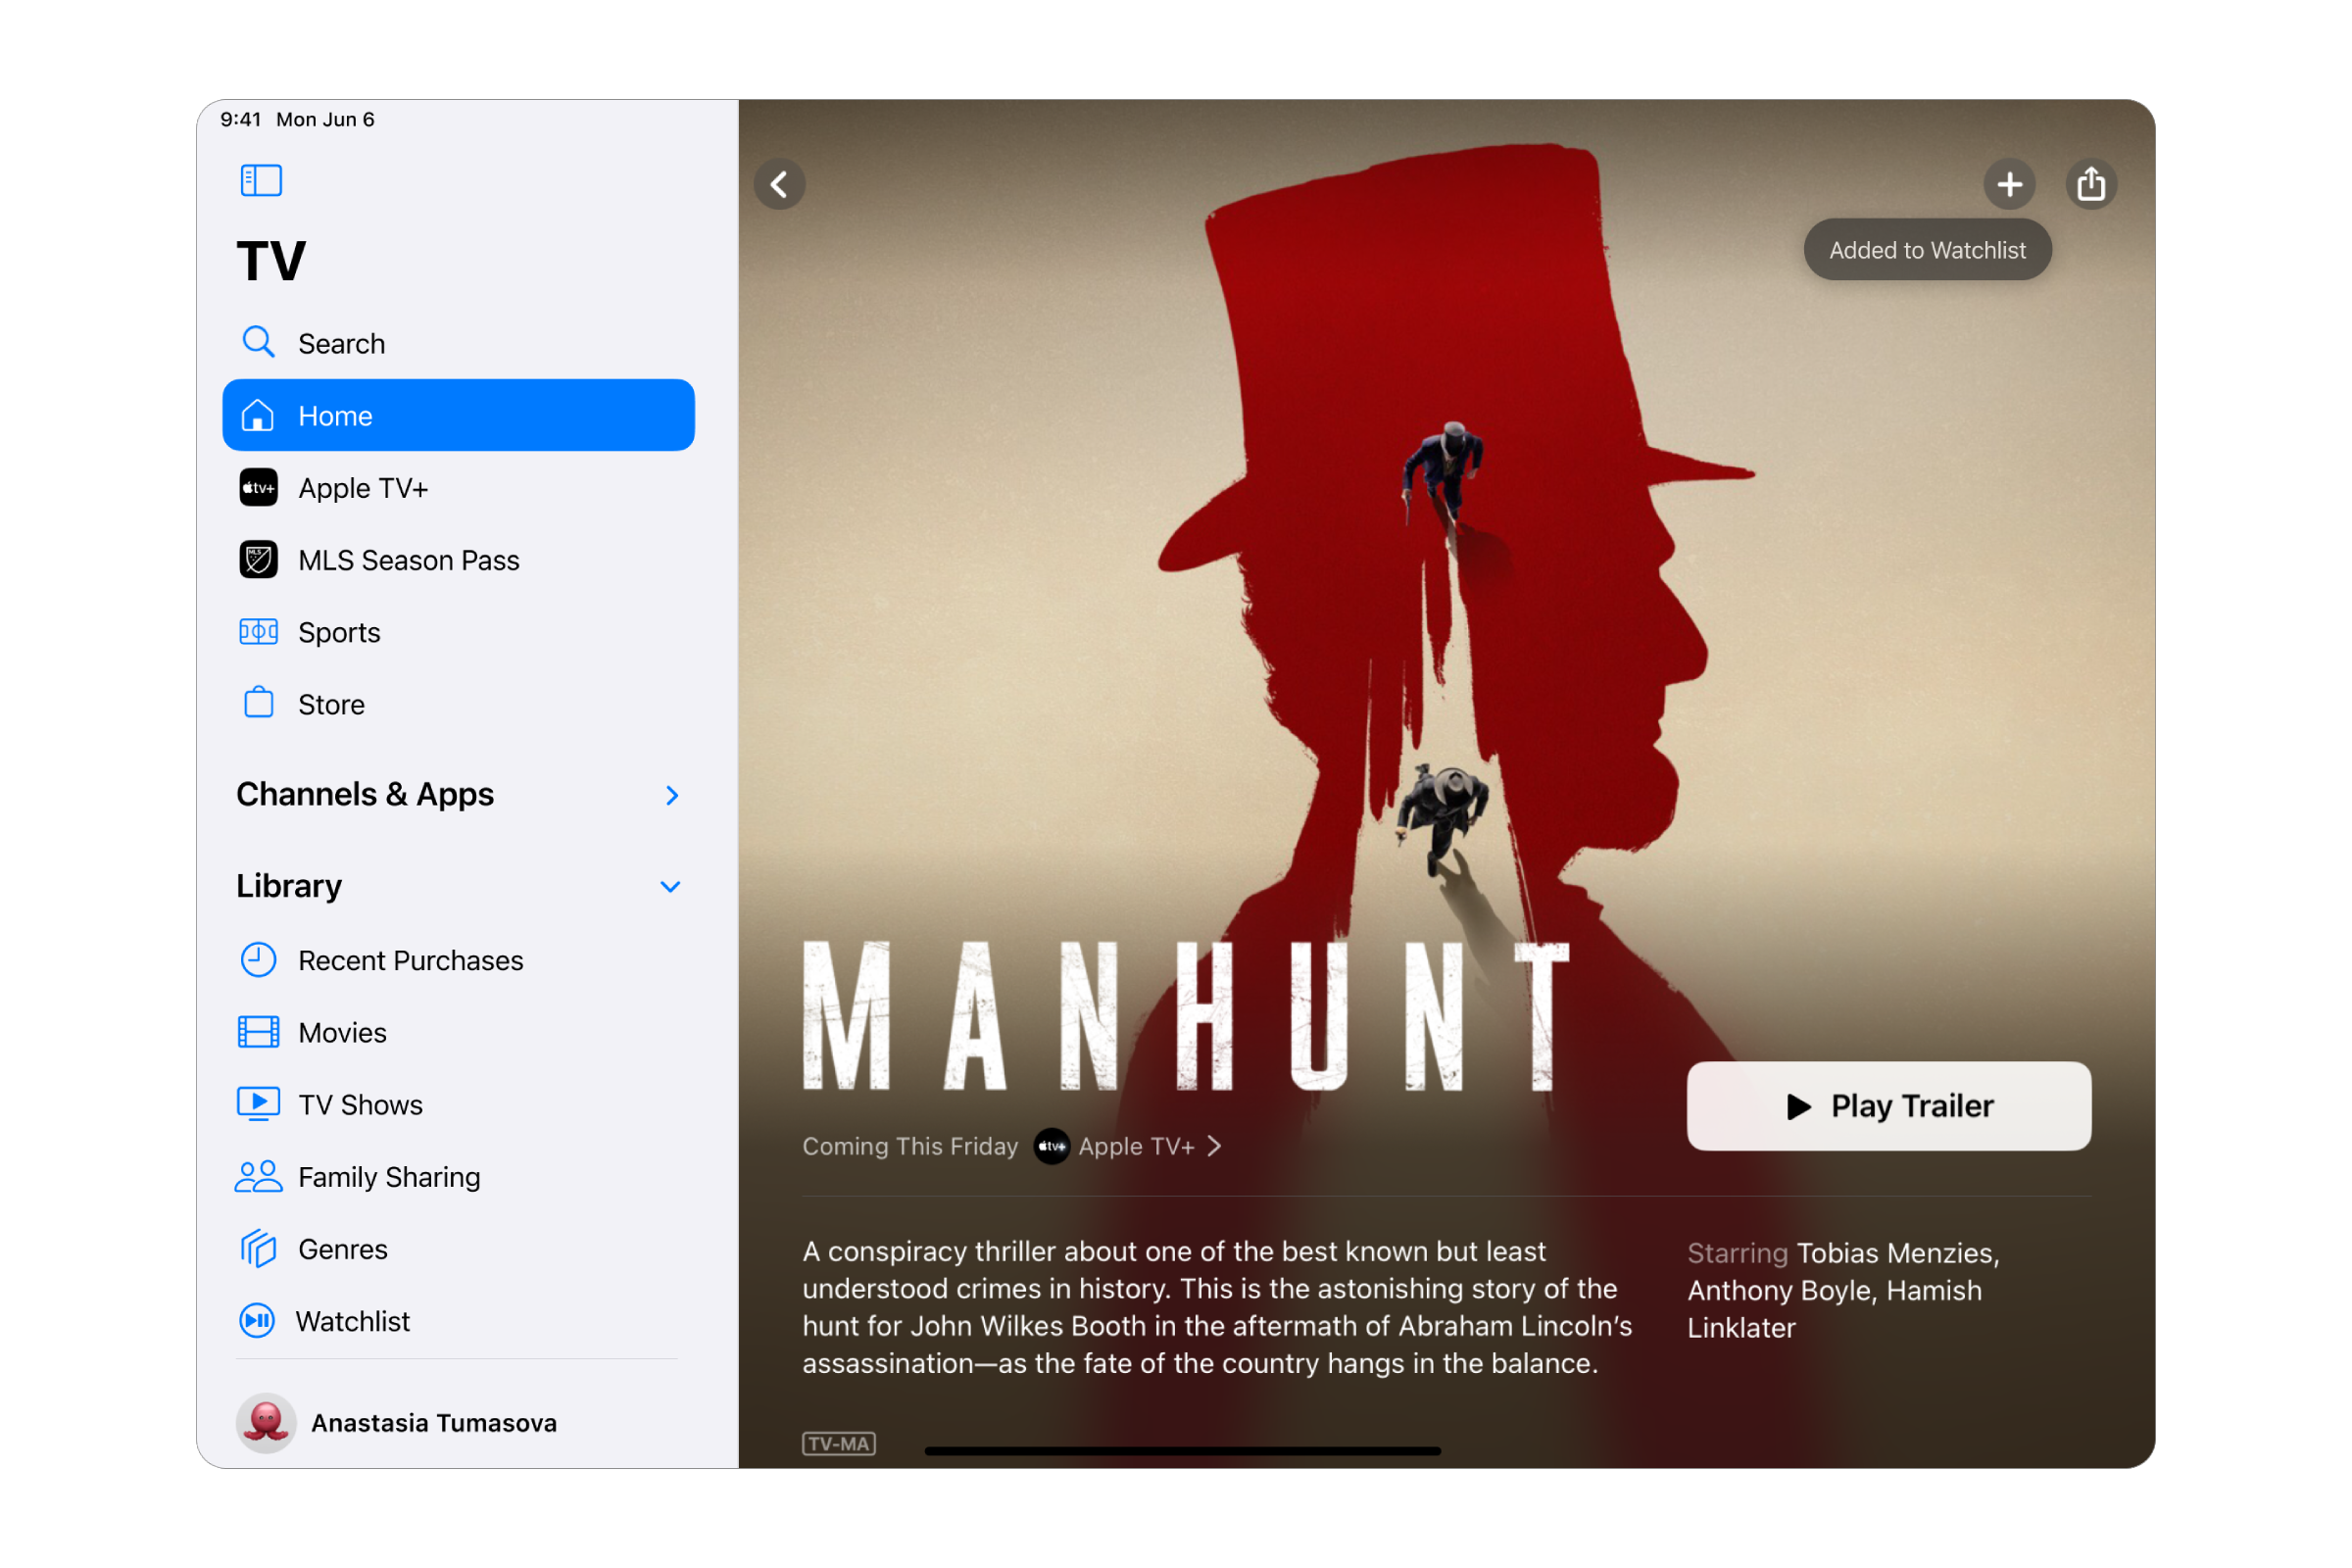2352x1568 pixels.
Task: Toggle the sidebar visibility icon
Action: [261, 181]
